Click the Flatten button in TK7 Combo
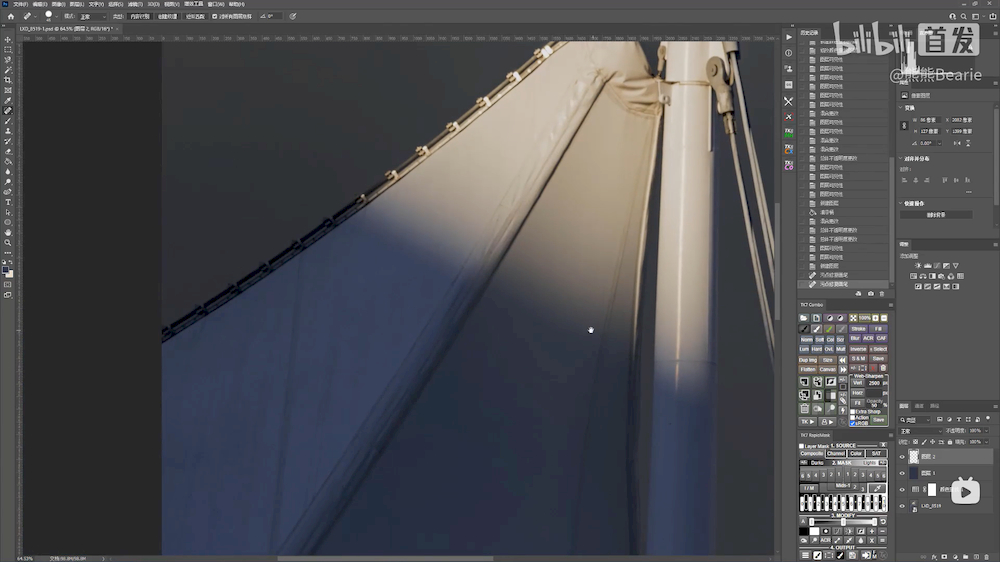1000x562 pixels. [x=808, y=369]
